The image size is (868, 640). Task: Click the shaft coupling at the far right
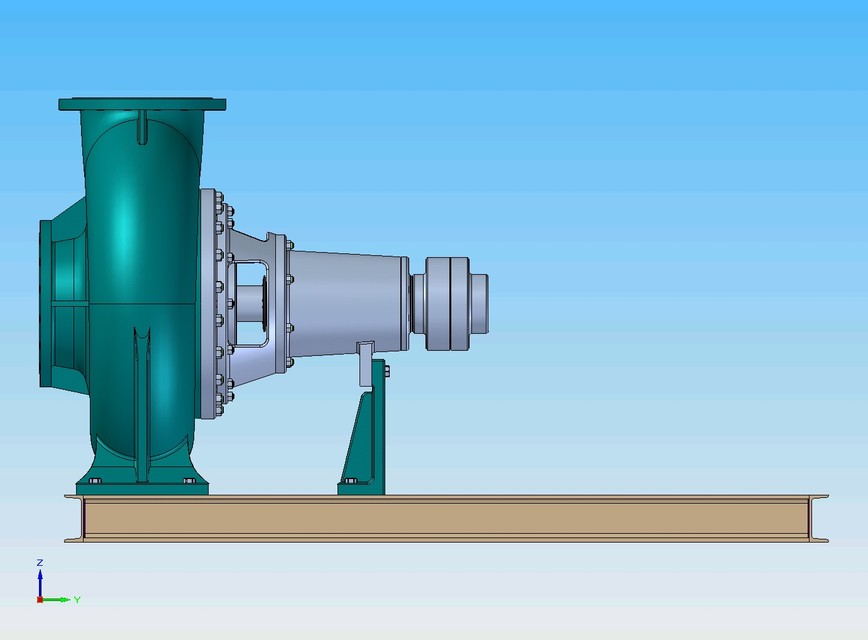click(450, 300)
